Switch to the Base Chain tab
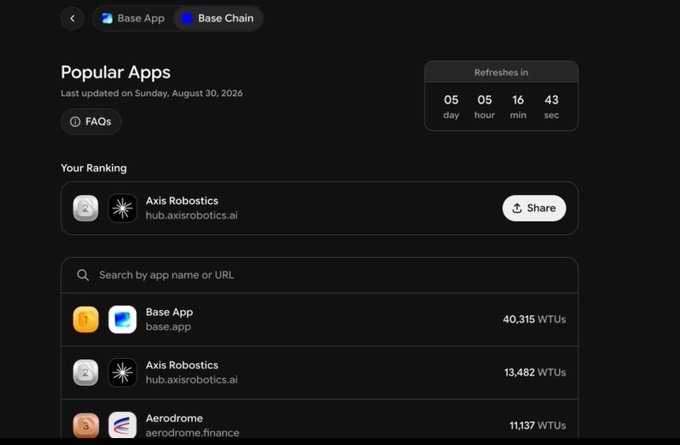Screen dimensions: 680x445 217,18
